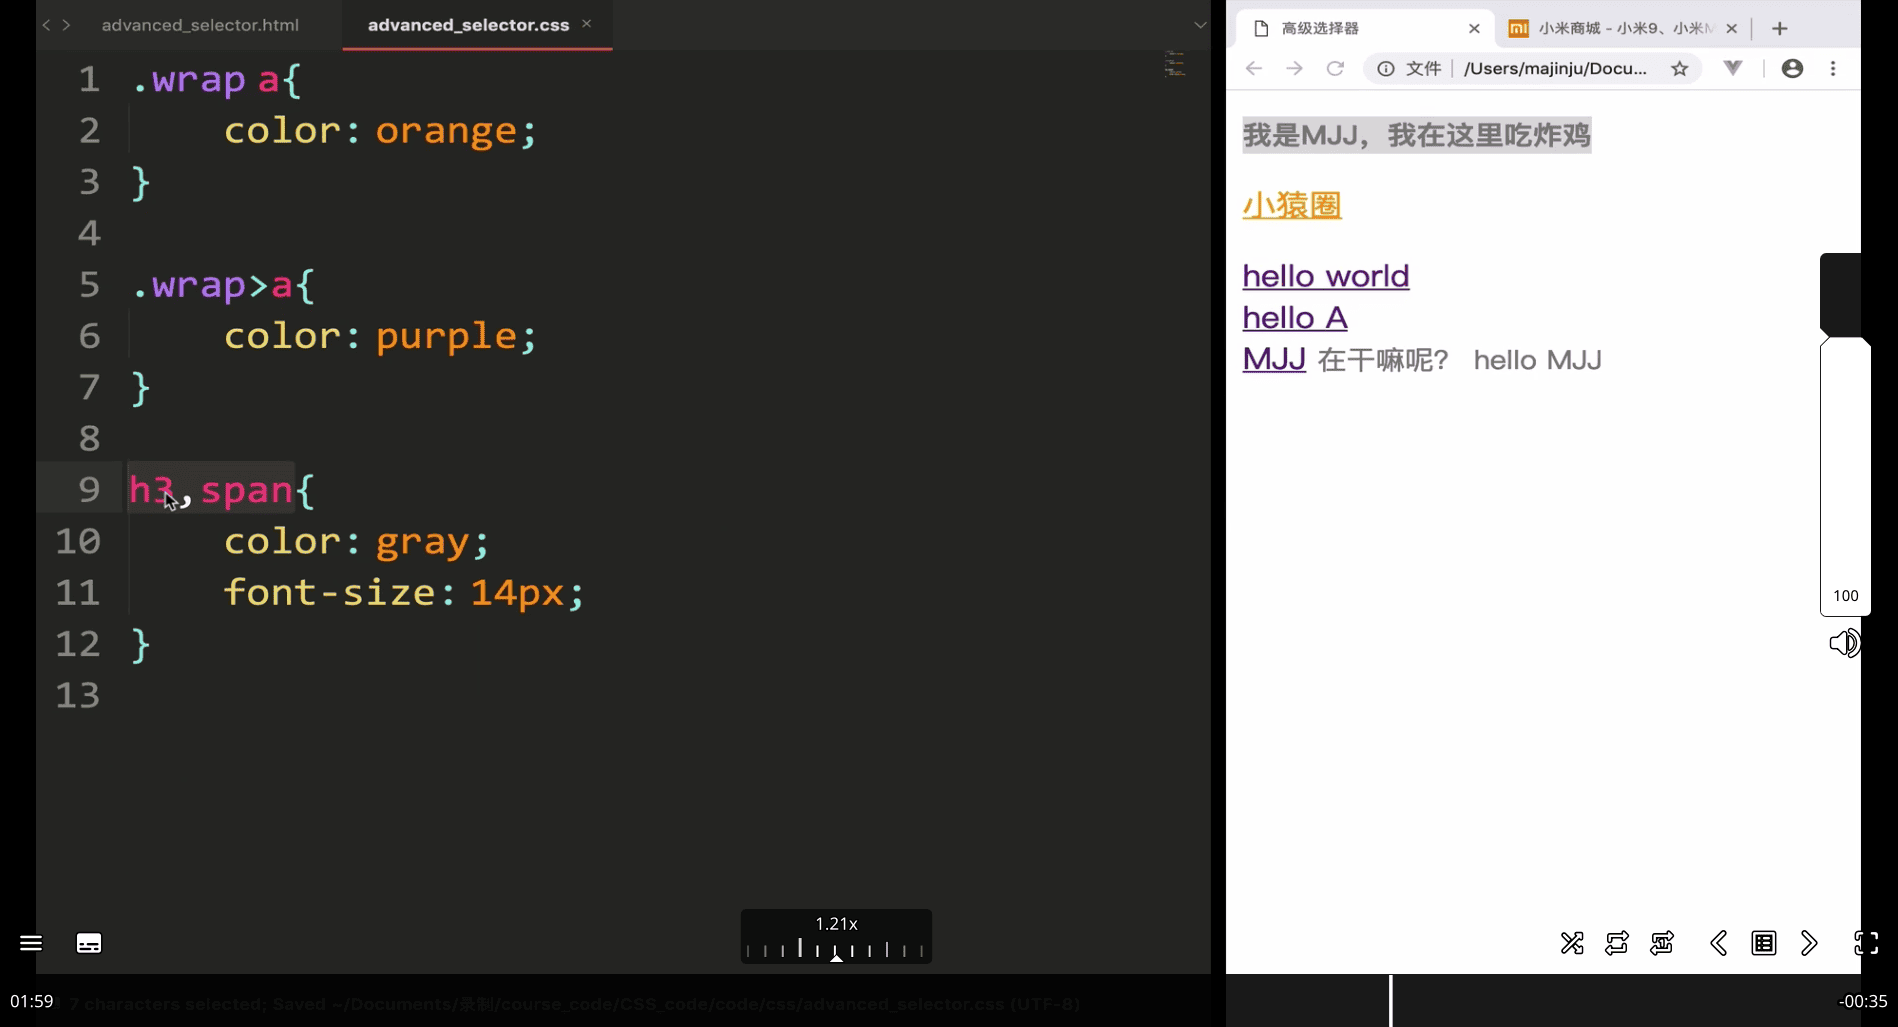Open the V-shaped browser extension icon
This screenshot has height=1027, width=1898.
pyautogui.click(x=1733, y=68)
